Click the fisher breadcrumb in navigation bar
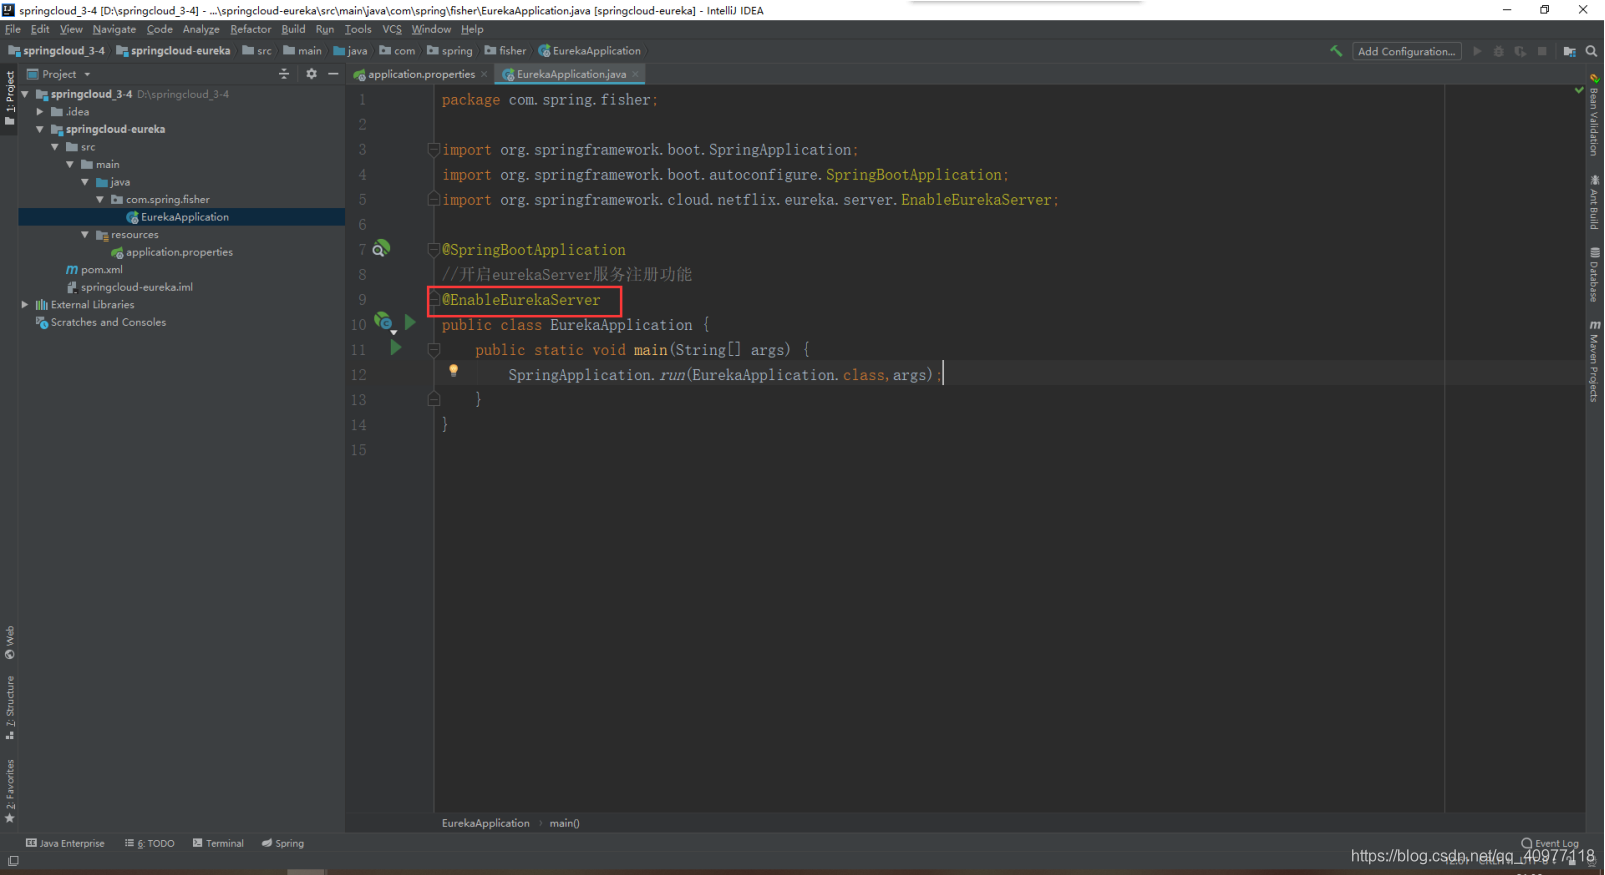The width and height of the screenshot is (1605, 875). [505, 51]
